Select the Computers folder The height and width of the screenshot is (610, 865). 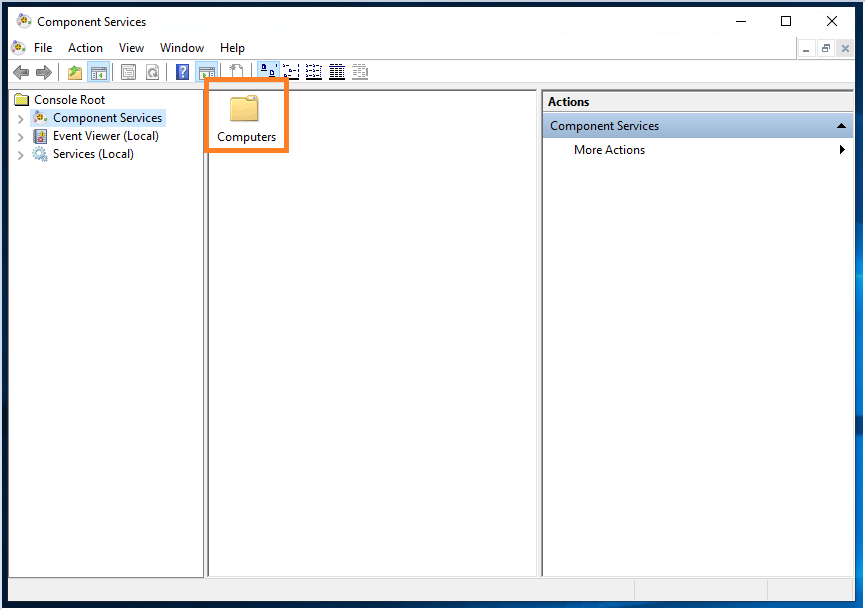point(246,118)
